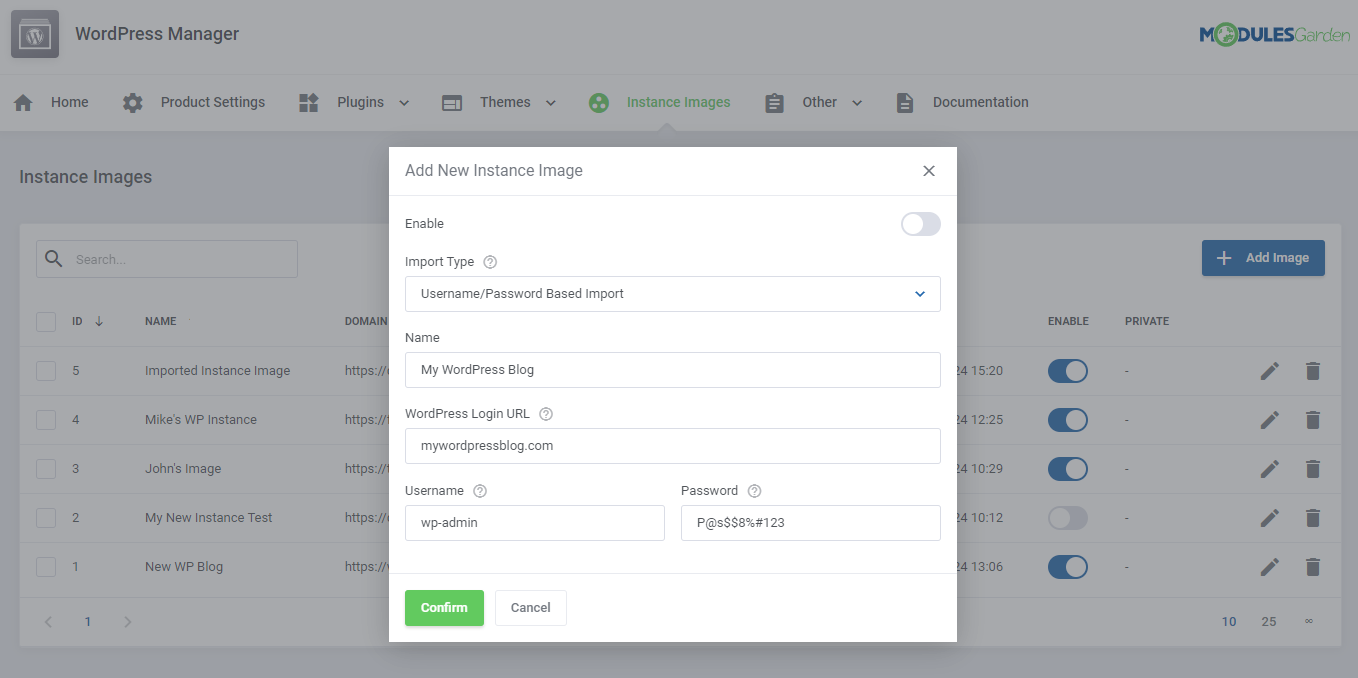The image size is (1358, 678).
Task: Edit the Imported Instance Image row
Action: point(1269,370)
